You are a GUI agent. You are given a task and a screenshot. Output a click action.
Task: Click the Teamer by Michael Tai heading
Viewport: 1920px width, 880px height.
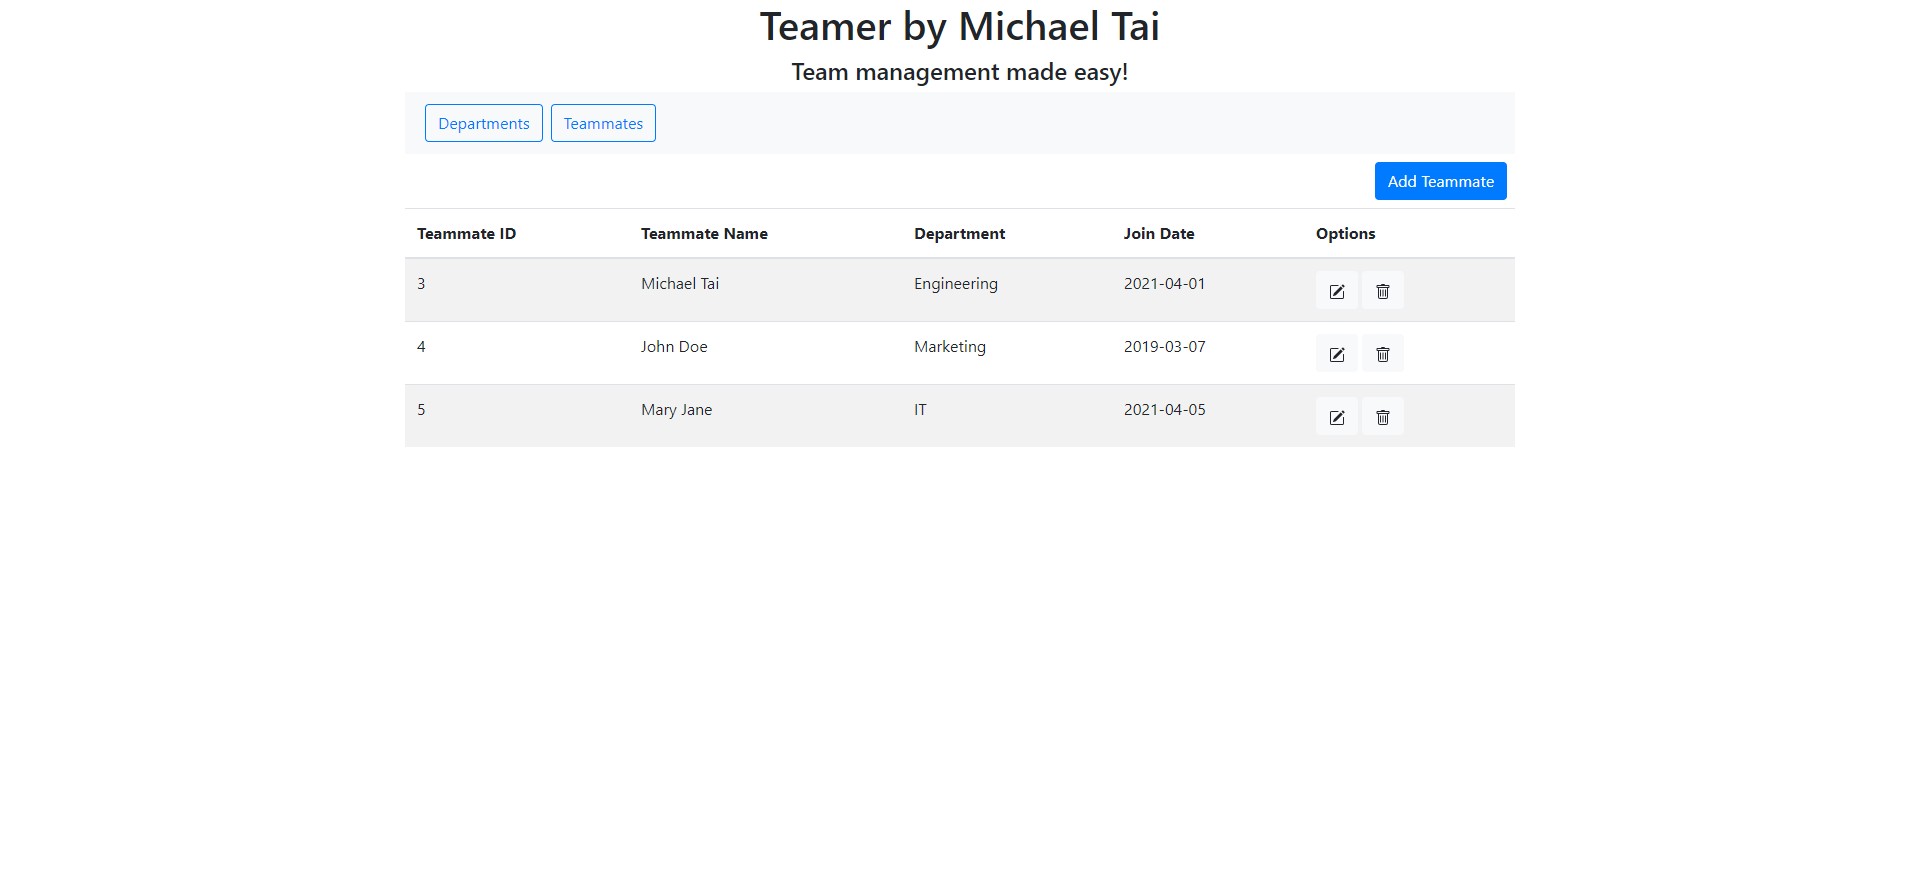coord(960,27)
